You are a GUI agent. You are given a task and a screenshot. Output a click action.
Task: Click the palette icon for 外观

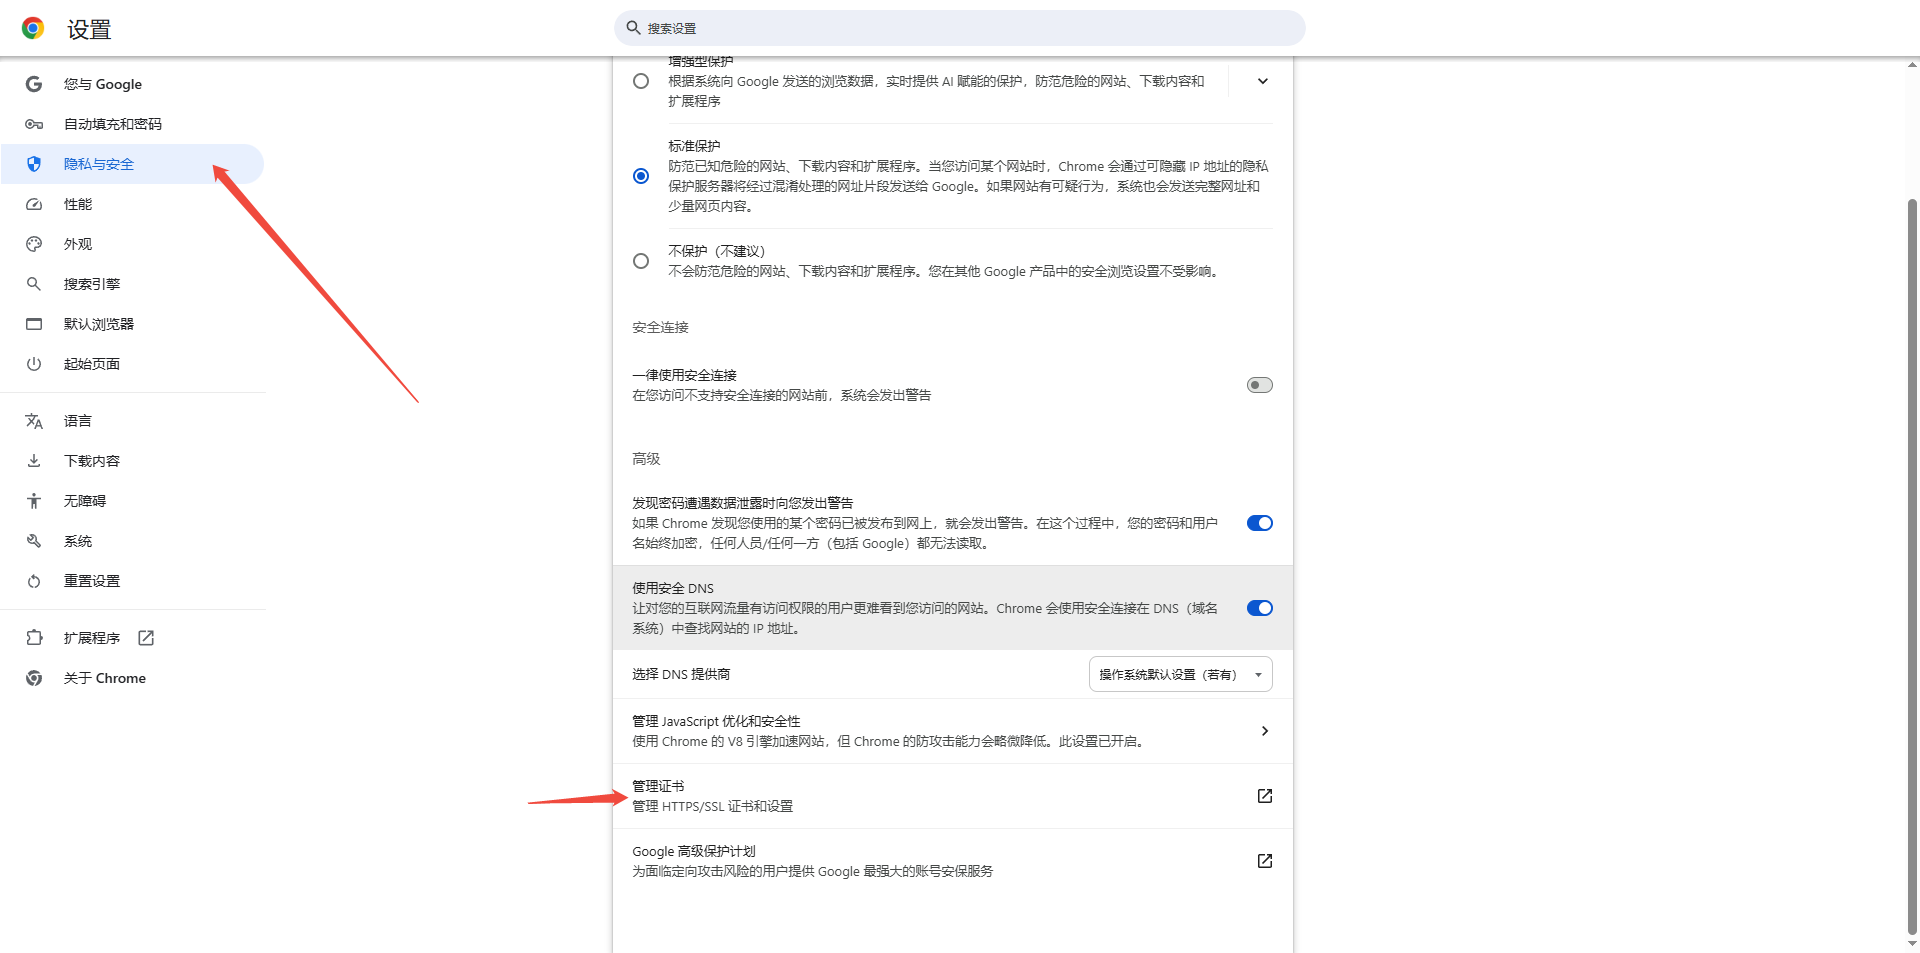(x=34, y=244)
